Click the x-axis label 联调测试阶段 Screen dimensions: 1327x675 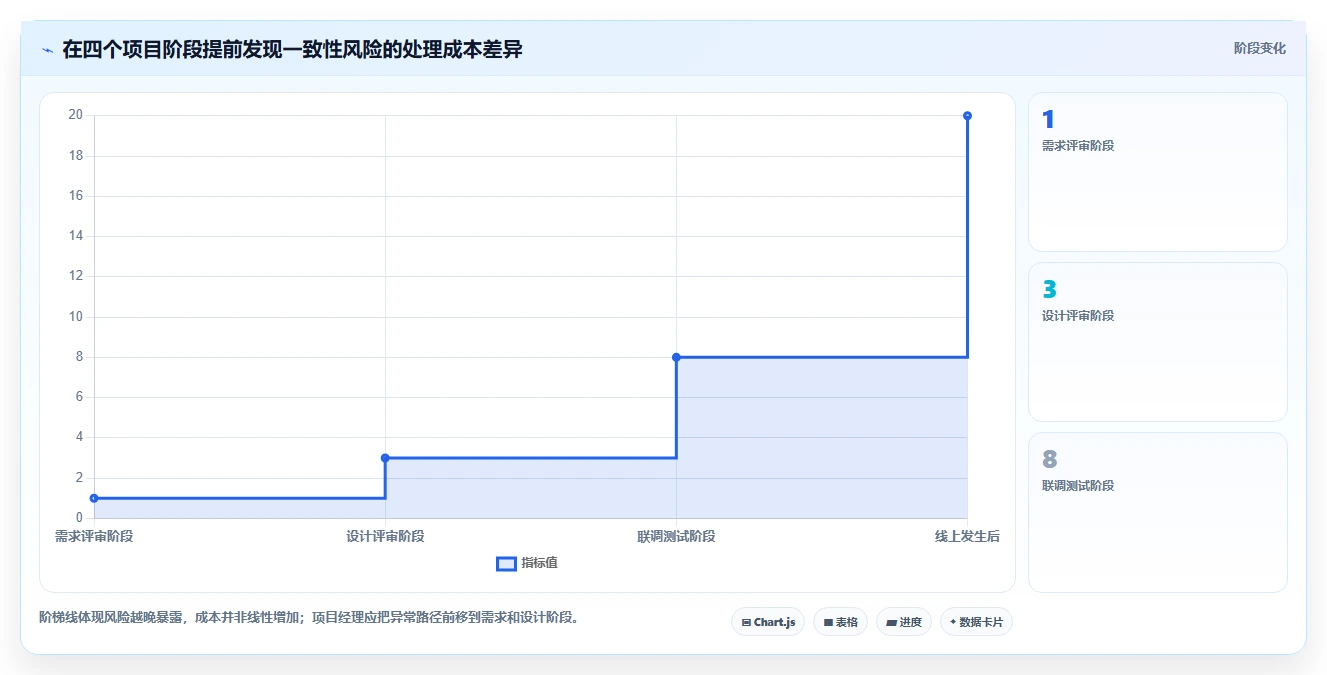676,536
